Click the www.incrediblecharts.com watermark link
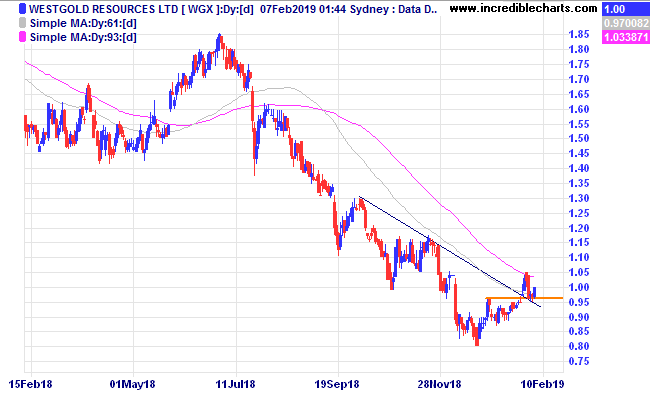This screenshot has width=651, height=395. (523, 8)
